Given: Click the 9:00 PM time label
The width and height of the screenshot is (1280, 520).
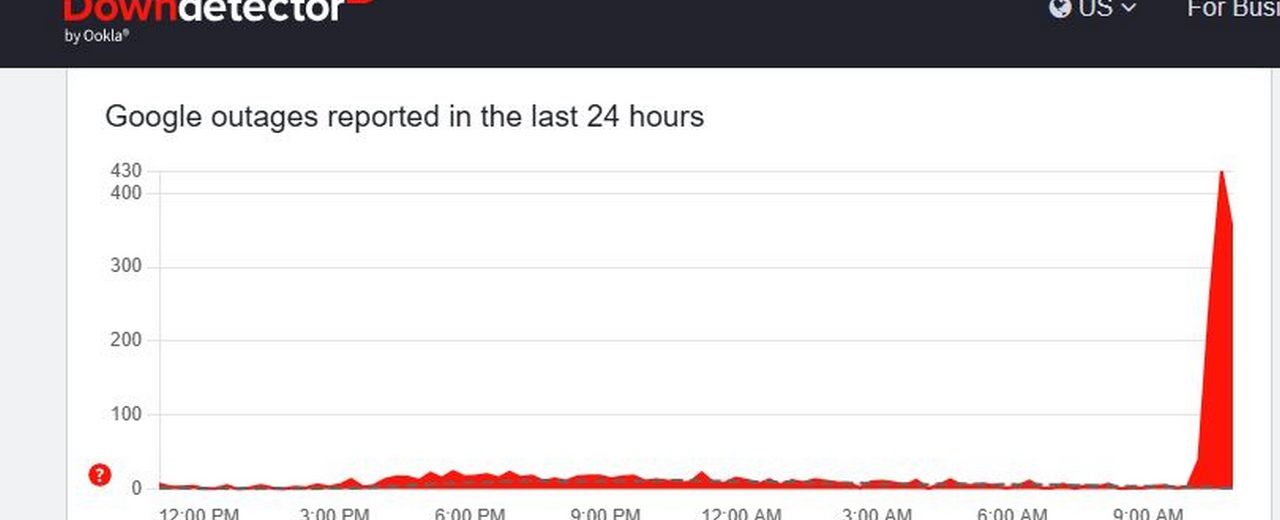Looking at the screenshot, I should (605, 514).
